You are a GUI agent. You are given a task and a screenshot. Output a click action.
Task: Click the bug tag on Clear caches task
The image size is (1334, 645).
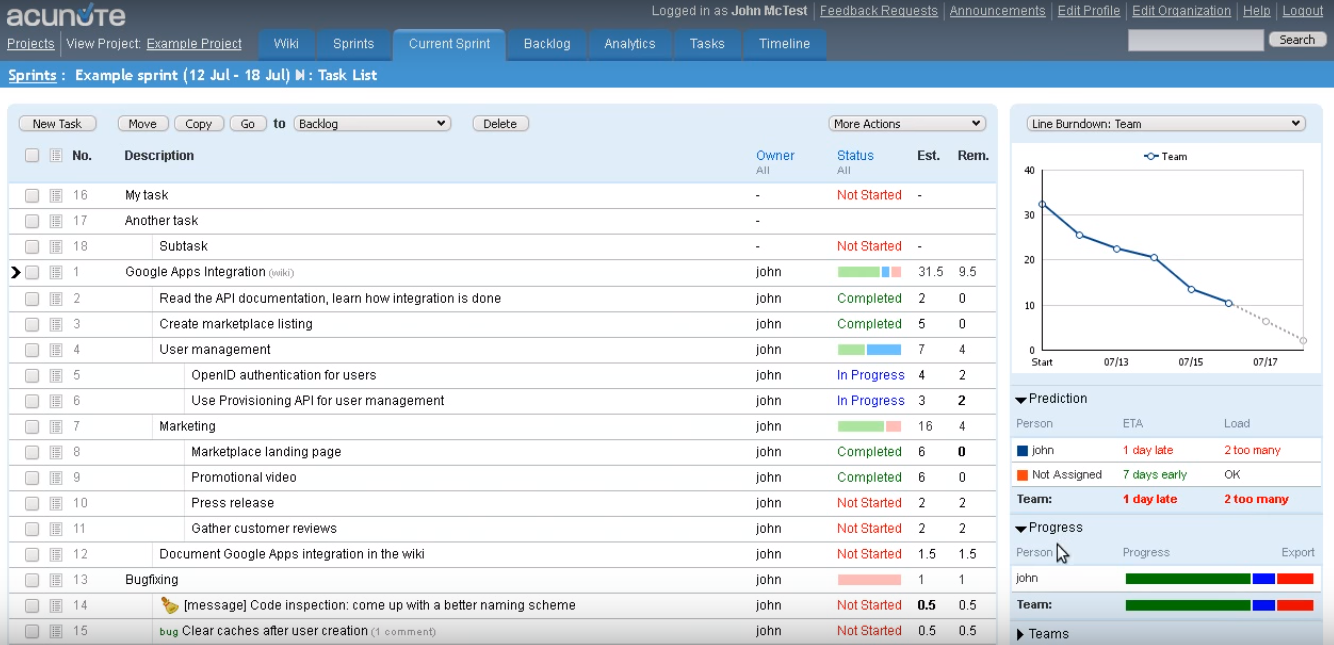[168, 632]
